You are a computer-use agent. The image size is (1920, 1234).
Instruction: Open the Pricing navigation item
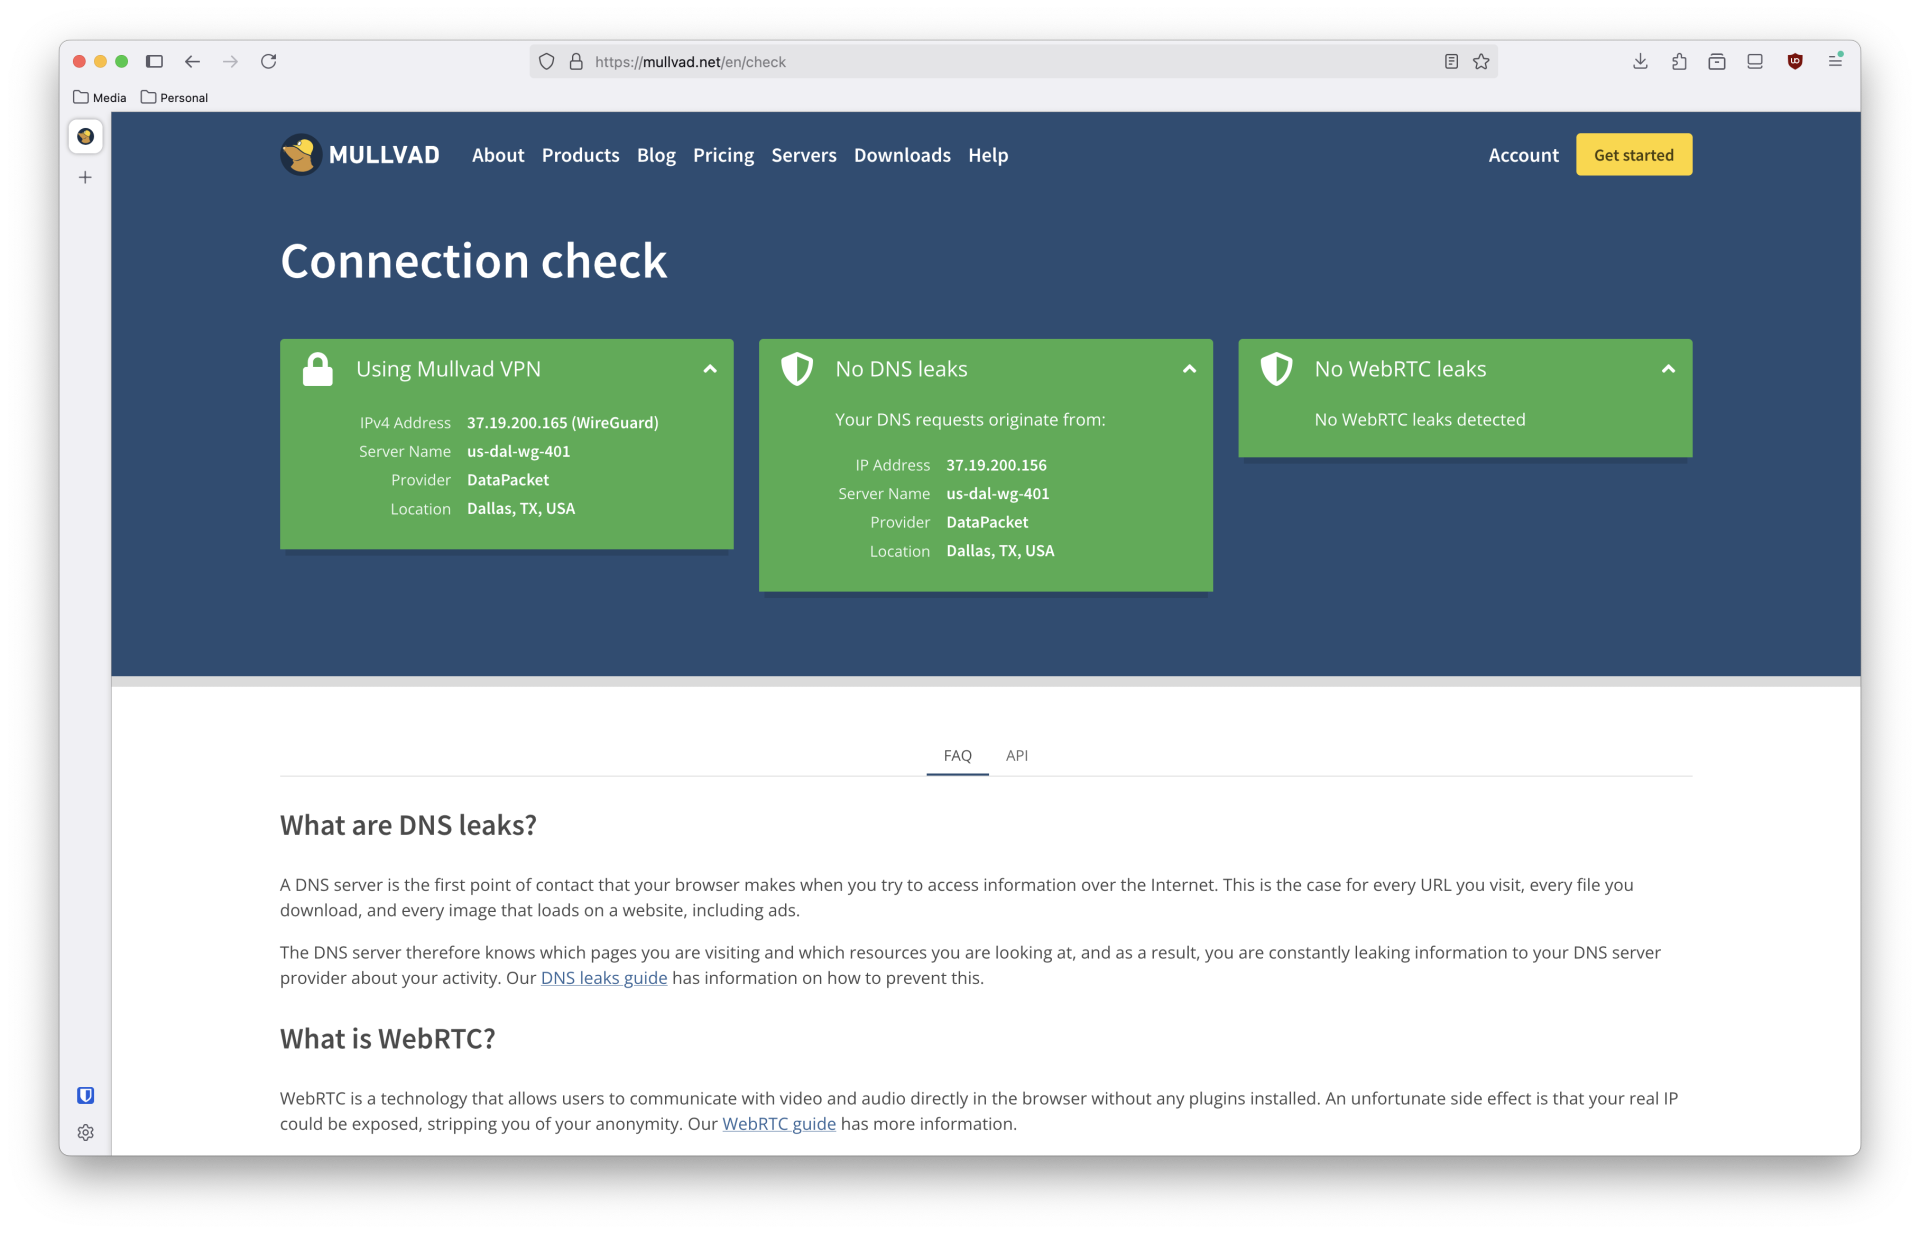723,155
